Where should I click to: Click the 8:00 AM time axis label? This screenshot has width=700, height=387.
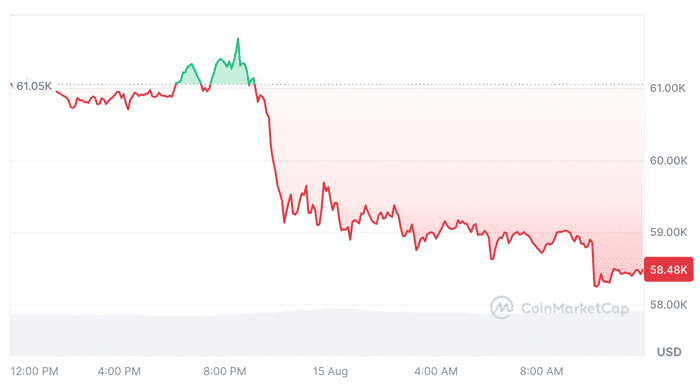coord(542,371)
